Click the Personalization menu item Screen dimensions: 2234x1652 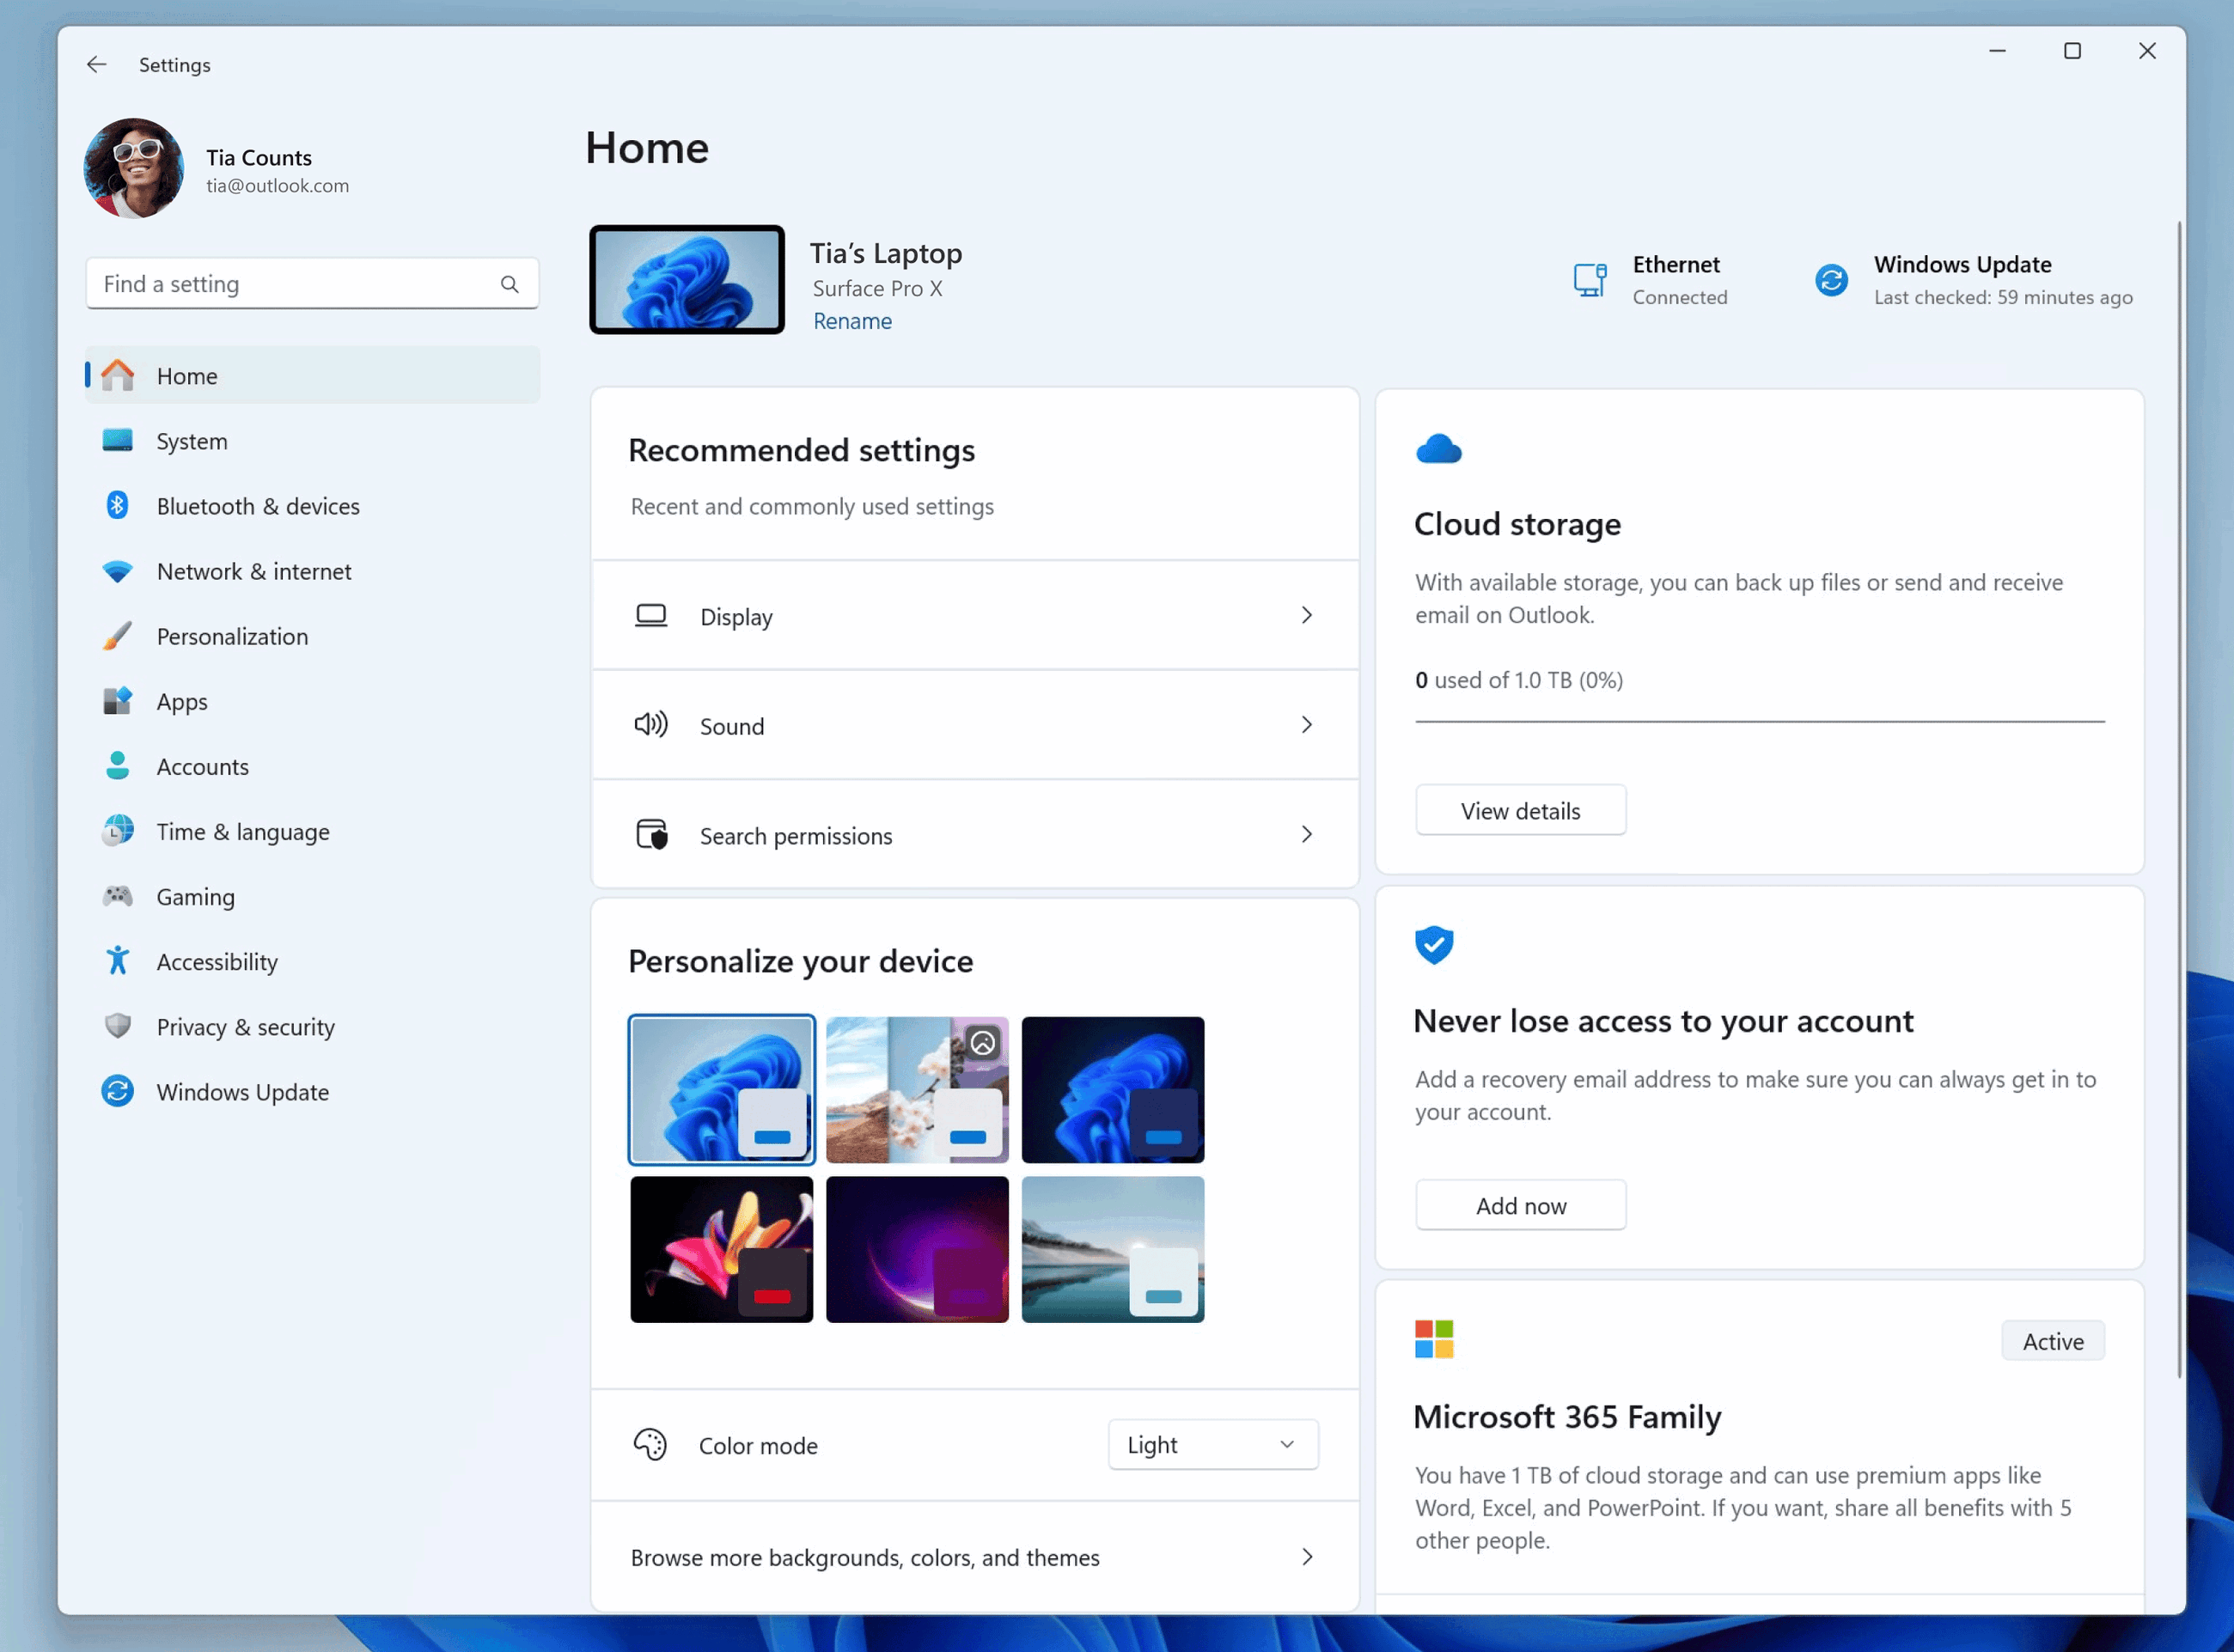[233, 635]
